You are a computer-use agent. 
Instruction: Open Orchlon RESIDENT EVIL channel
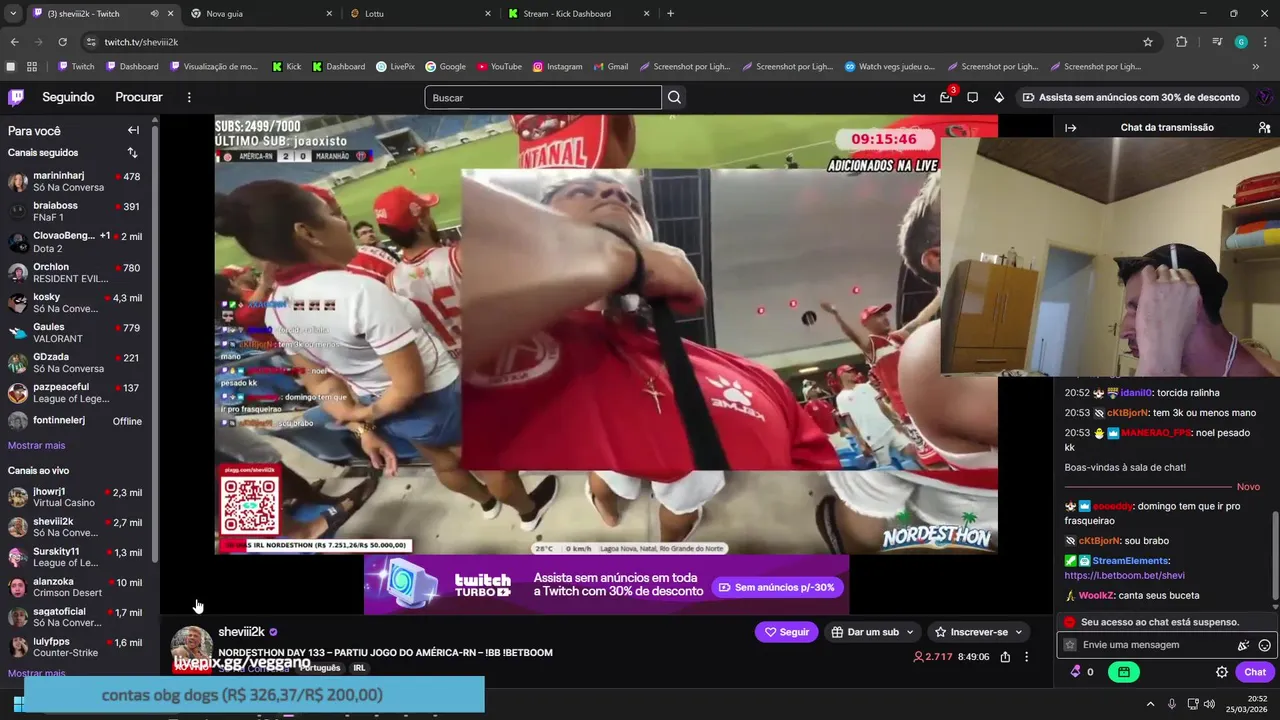click(76, 273)
